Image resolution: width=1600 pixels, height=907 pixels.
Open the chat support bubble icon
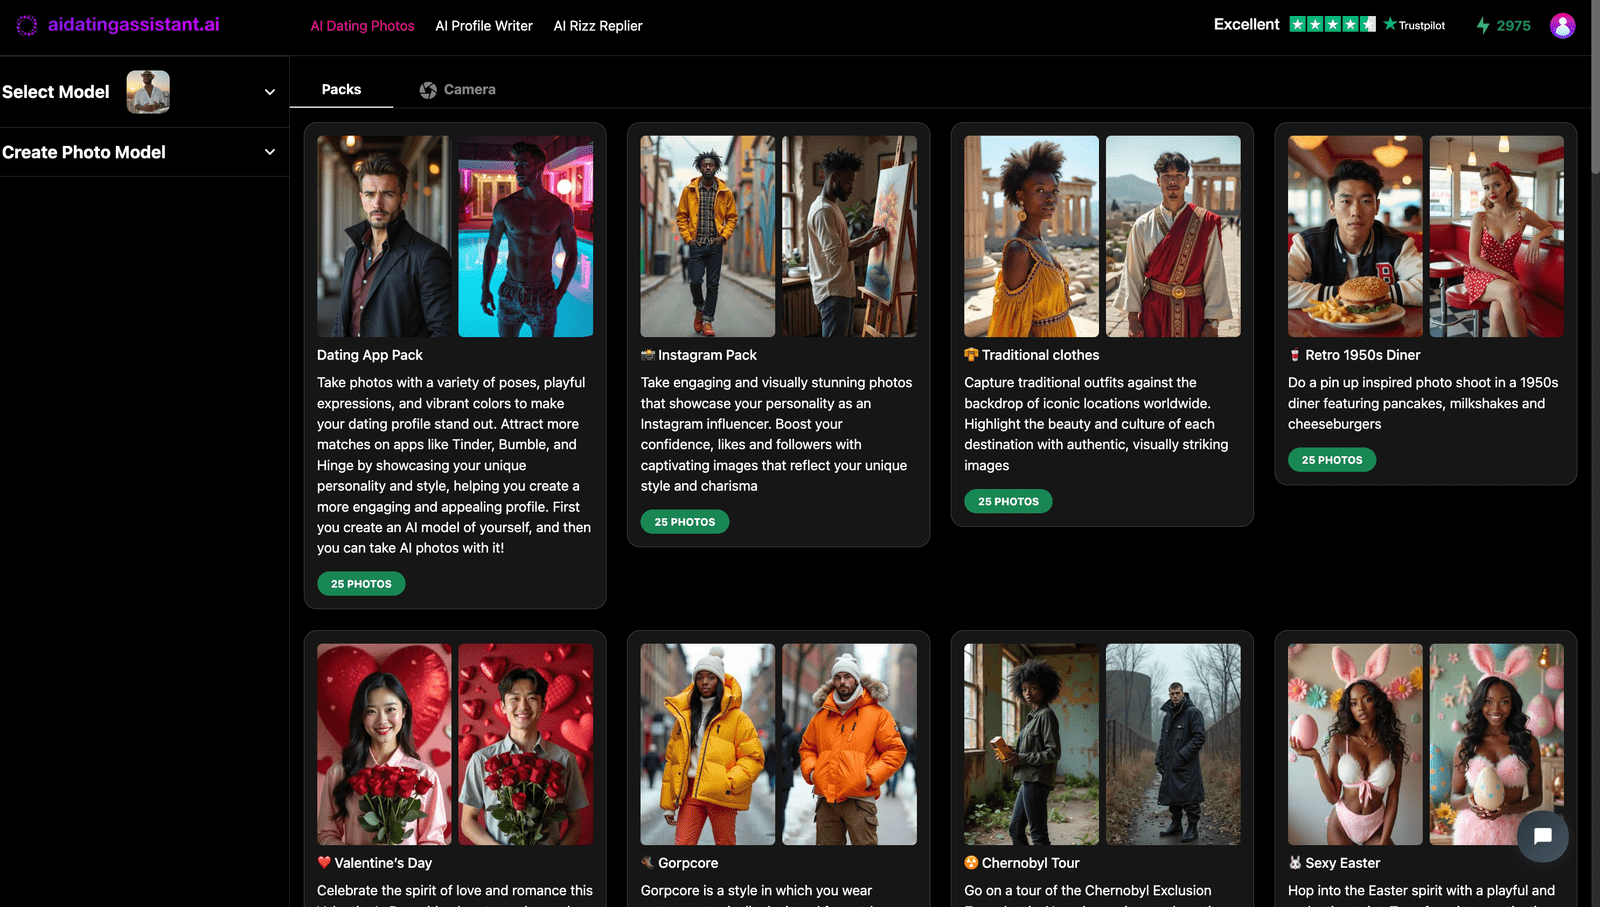coord(1542,836)
